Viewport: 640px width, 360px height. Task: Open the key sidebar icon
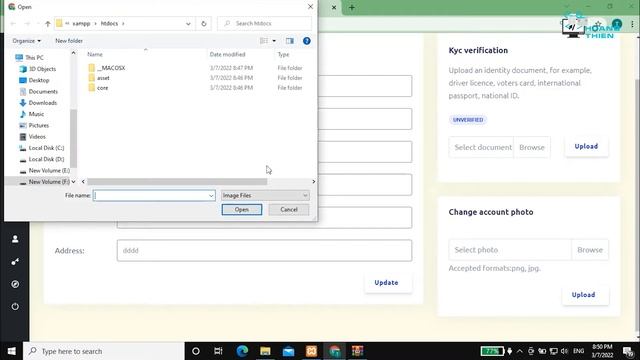point(15,262)
